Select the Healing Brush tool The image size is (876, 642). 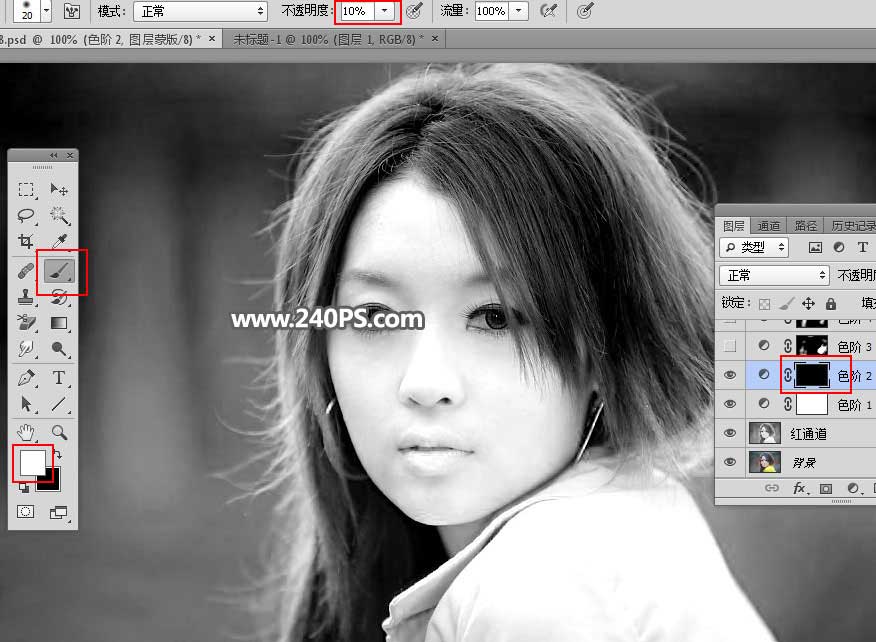pos(26,272)
